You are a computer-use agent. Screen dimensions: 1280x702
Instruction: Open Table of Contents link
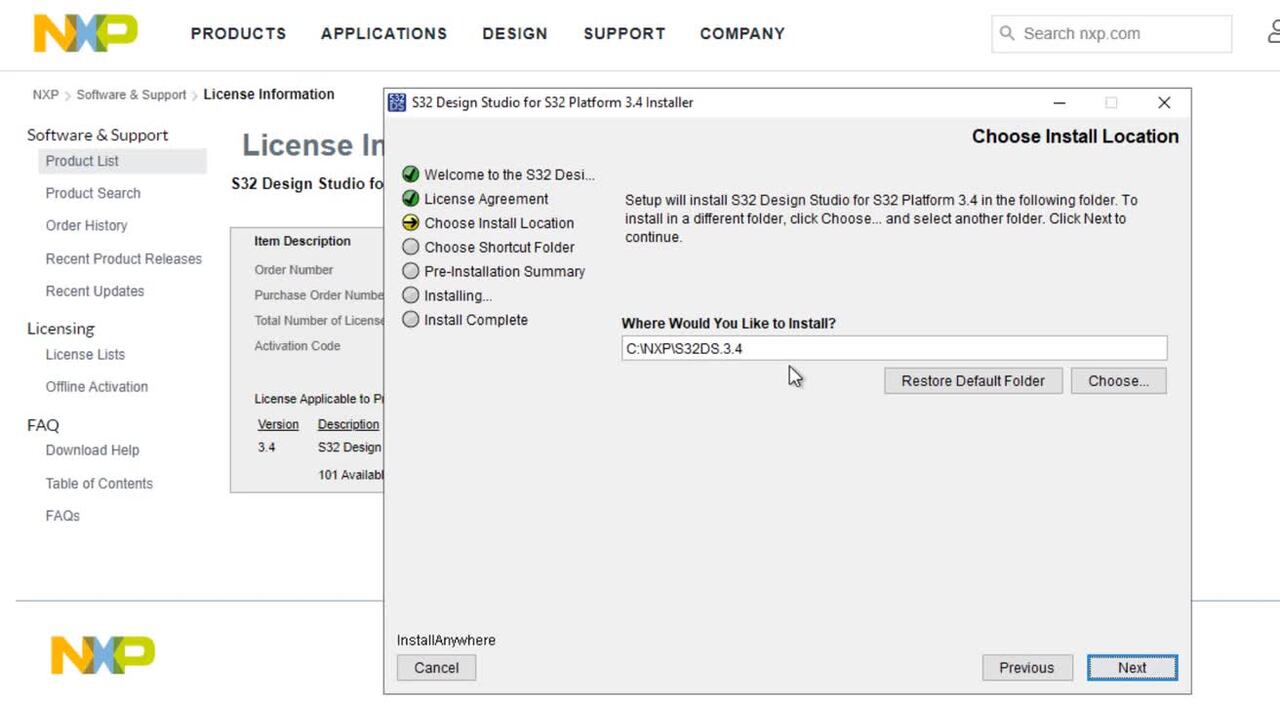[99, 483]
